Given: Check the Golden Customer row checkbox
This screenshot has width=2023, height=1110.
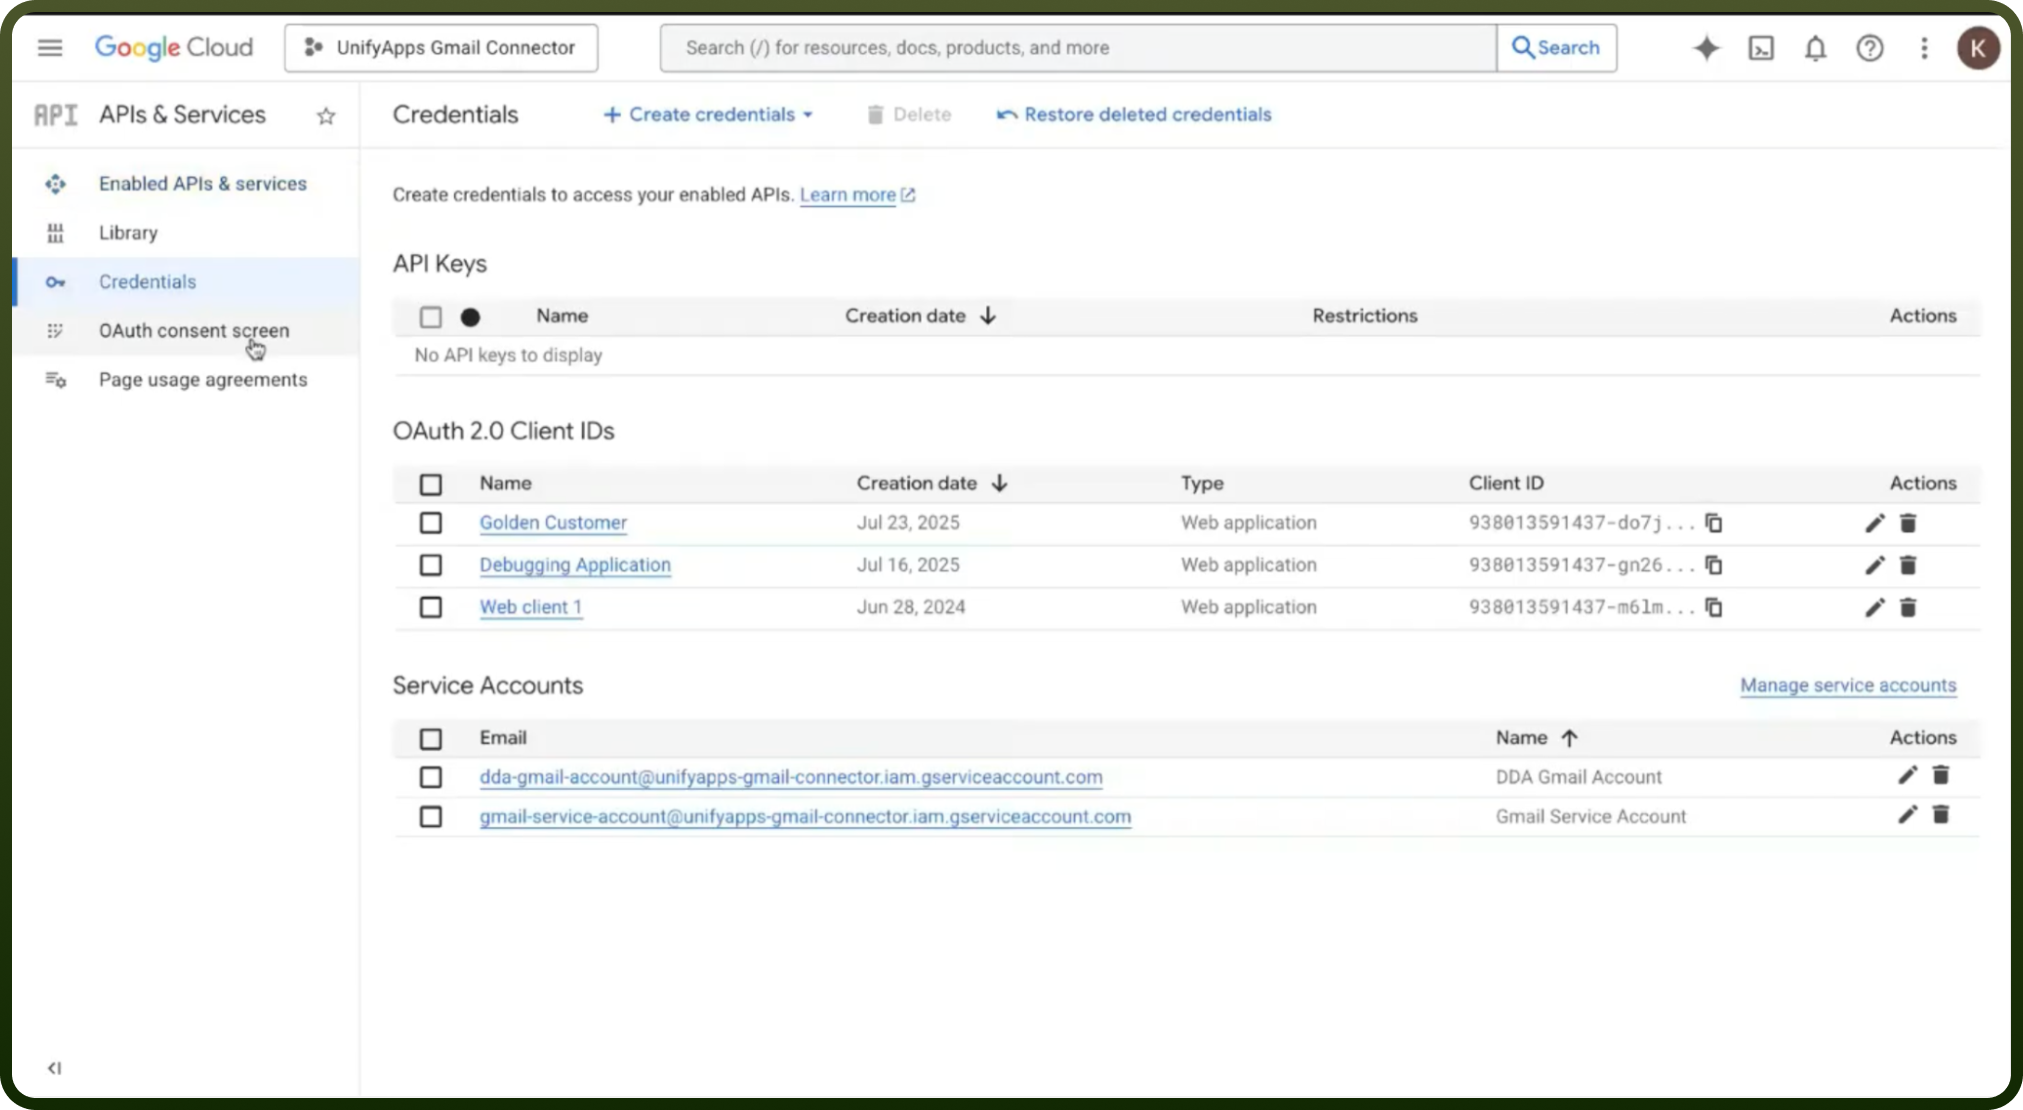Looking at the screenshot, I should 431,523.
